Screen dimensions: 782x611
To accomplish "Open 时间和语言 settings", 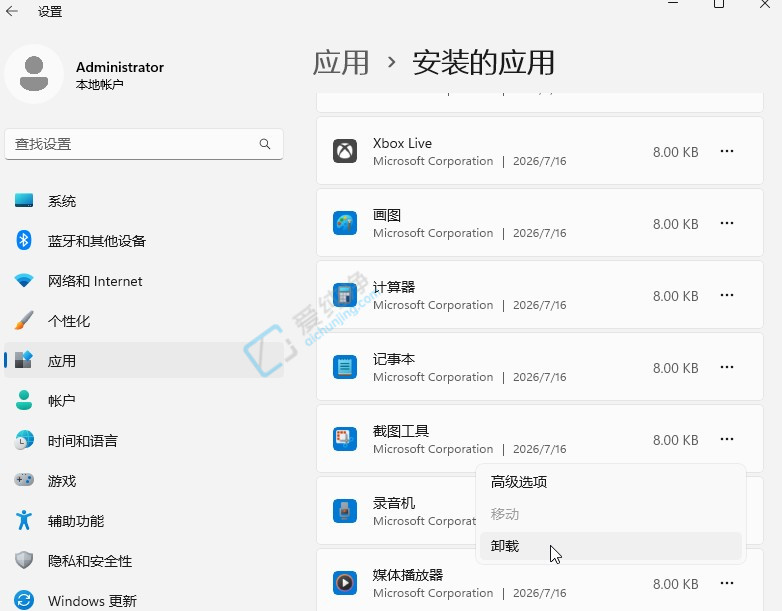I will pyautogui.click(x=144, y=440).
